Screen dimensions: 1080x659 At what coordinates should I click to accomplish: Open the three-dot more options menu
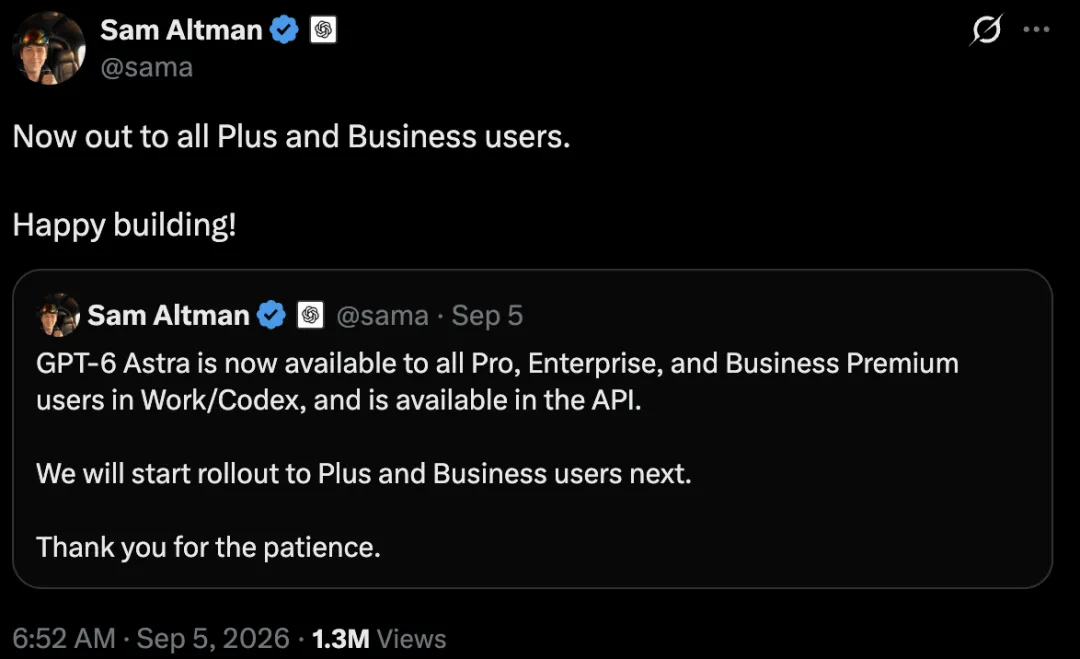pos(1036,29)
